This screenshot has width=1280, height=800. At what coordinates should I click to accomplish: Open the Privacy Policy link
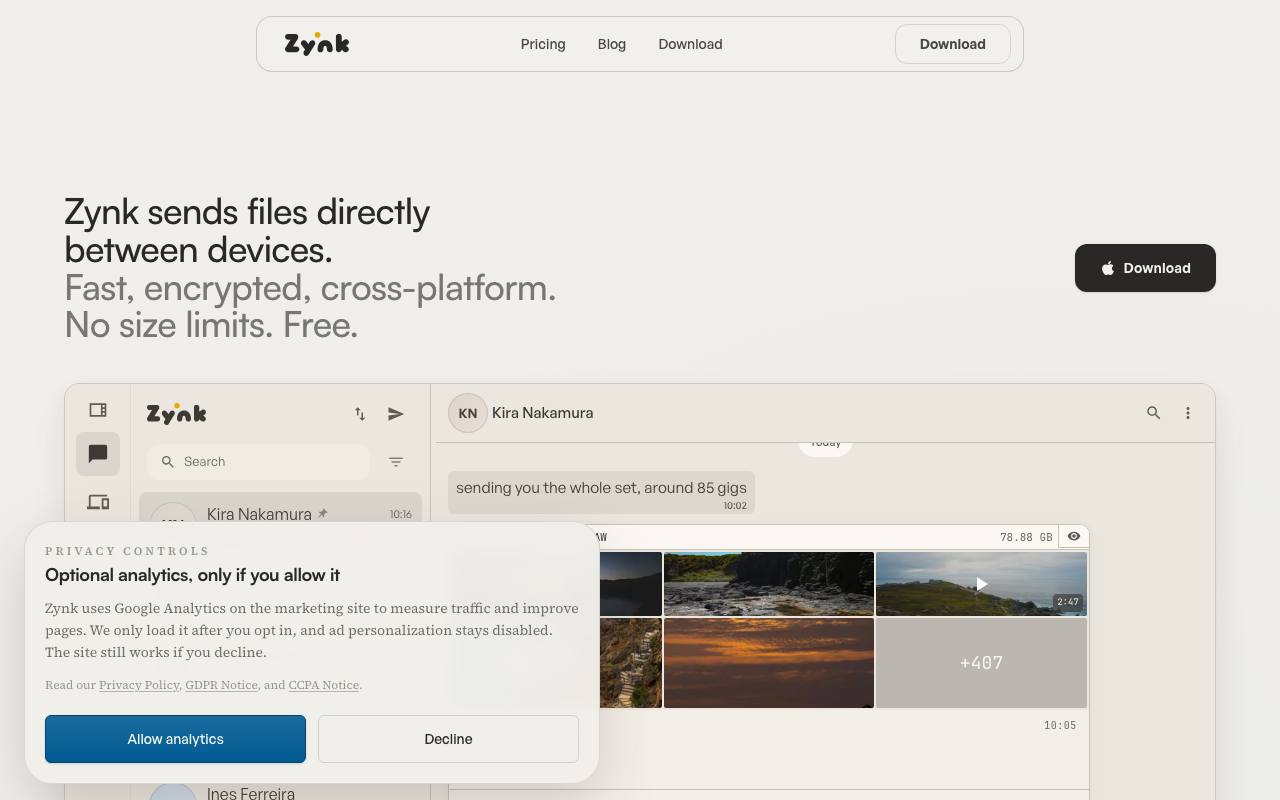[x=139, y=685]
